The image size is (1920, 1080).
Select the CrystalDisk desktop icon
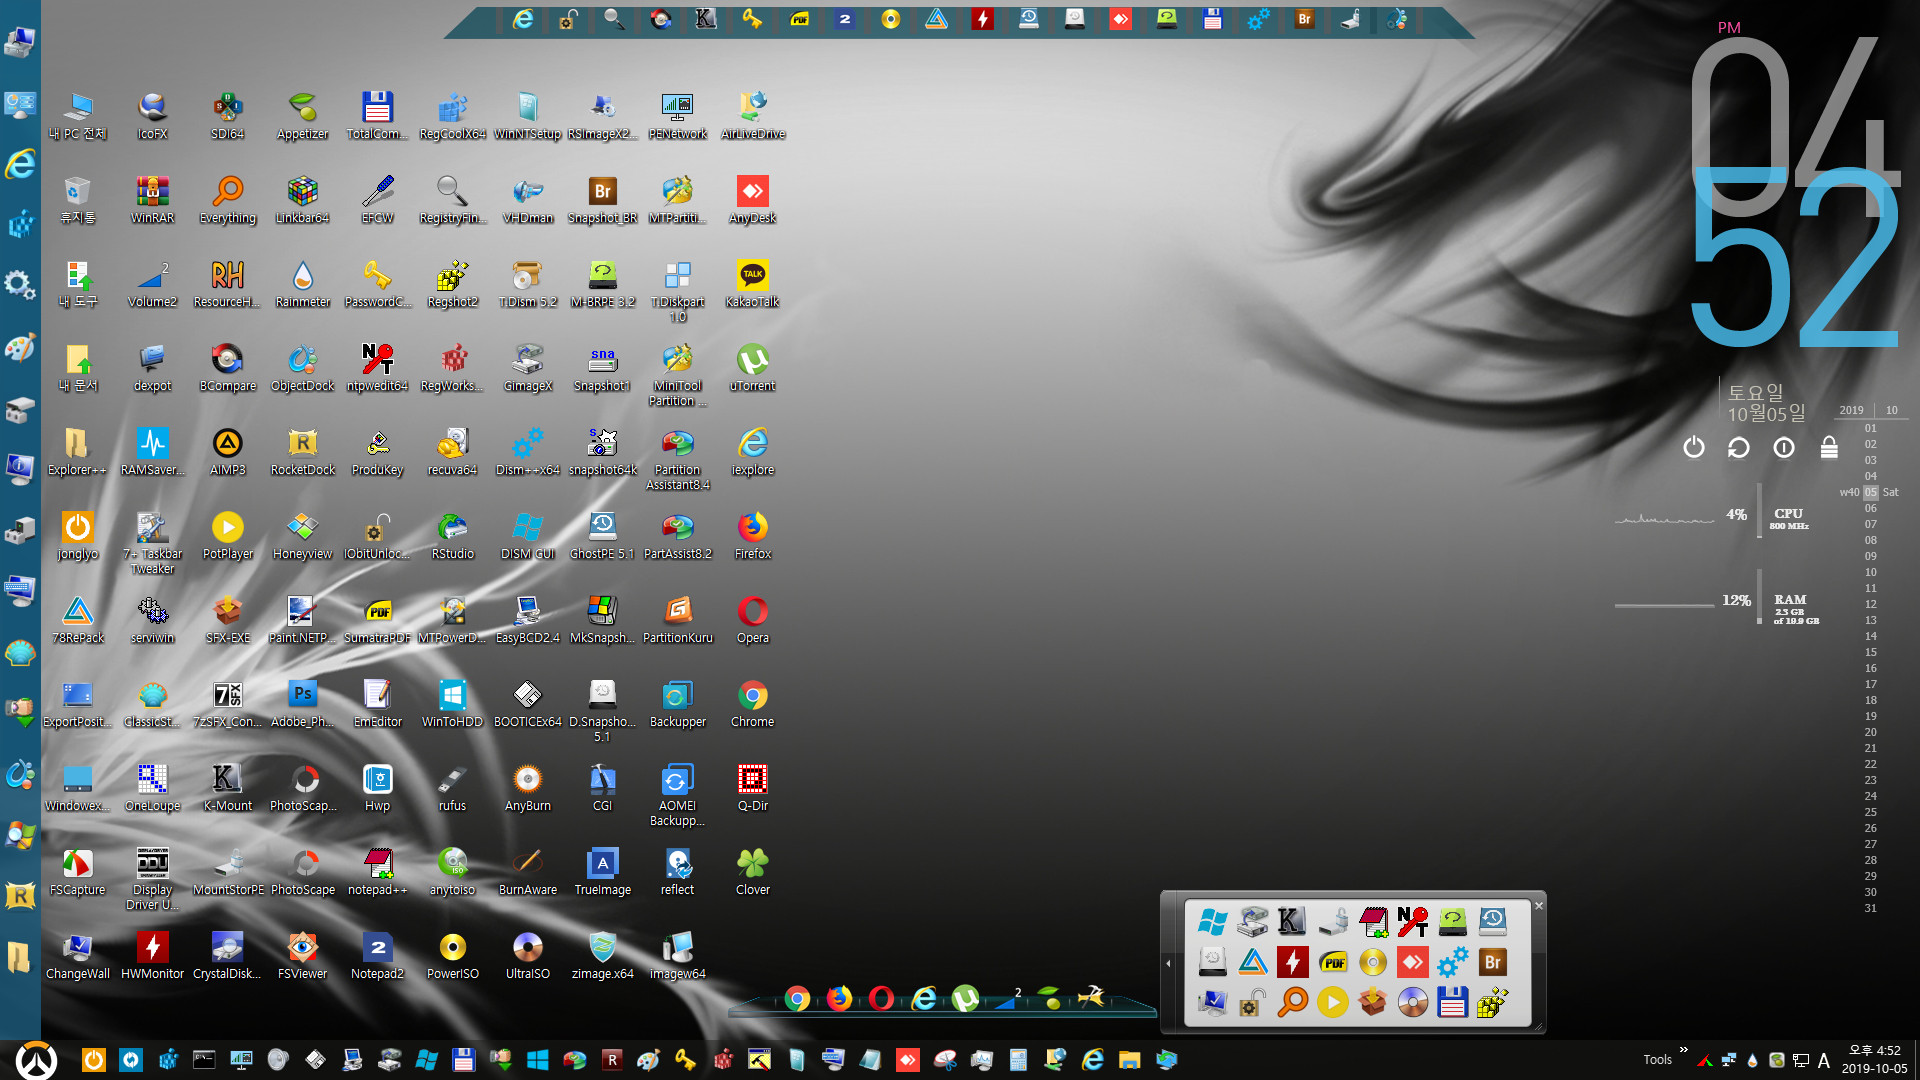(x=227, y=955)
